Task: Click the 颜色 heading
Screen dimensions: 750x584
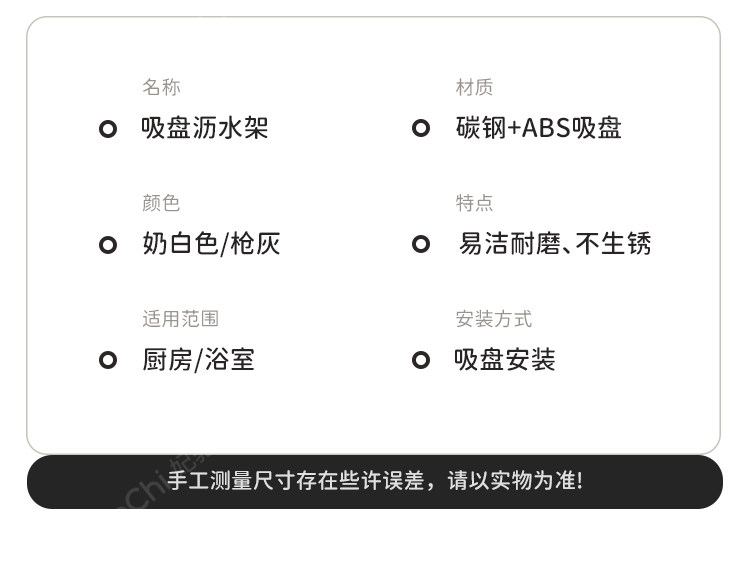Action: [161, 203]
